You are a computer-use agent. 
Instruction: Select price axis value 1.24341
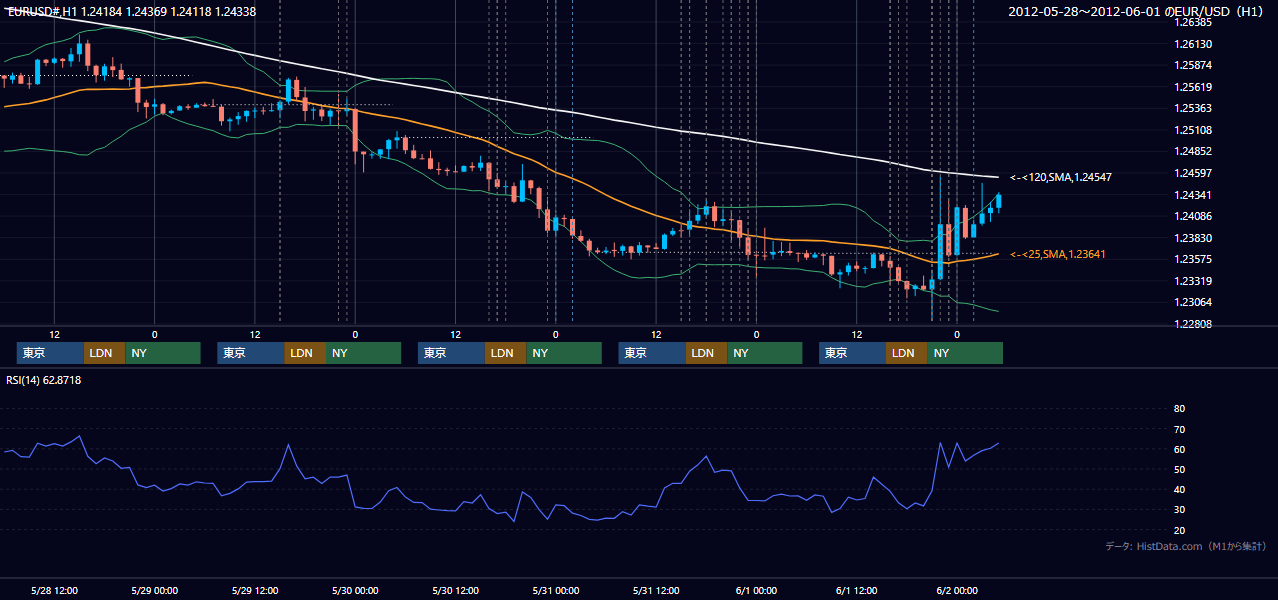tap(1193, 195)
